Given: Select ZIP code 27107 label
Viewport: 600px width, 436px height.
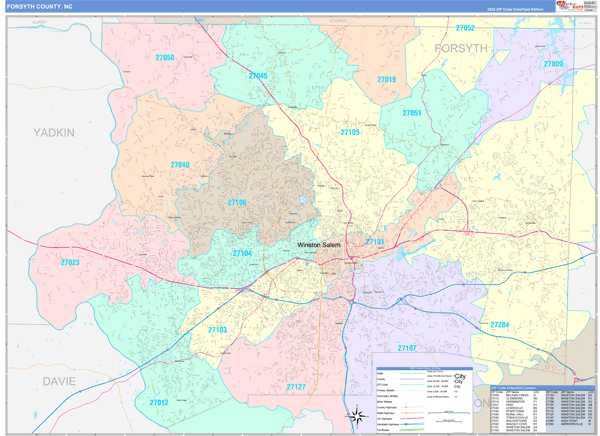Looking at the screenshot, I should pos(407,348).
